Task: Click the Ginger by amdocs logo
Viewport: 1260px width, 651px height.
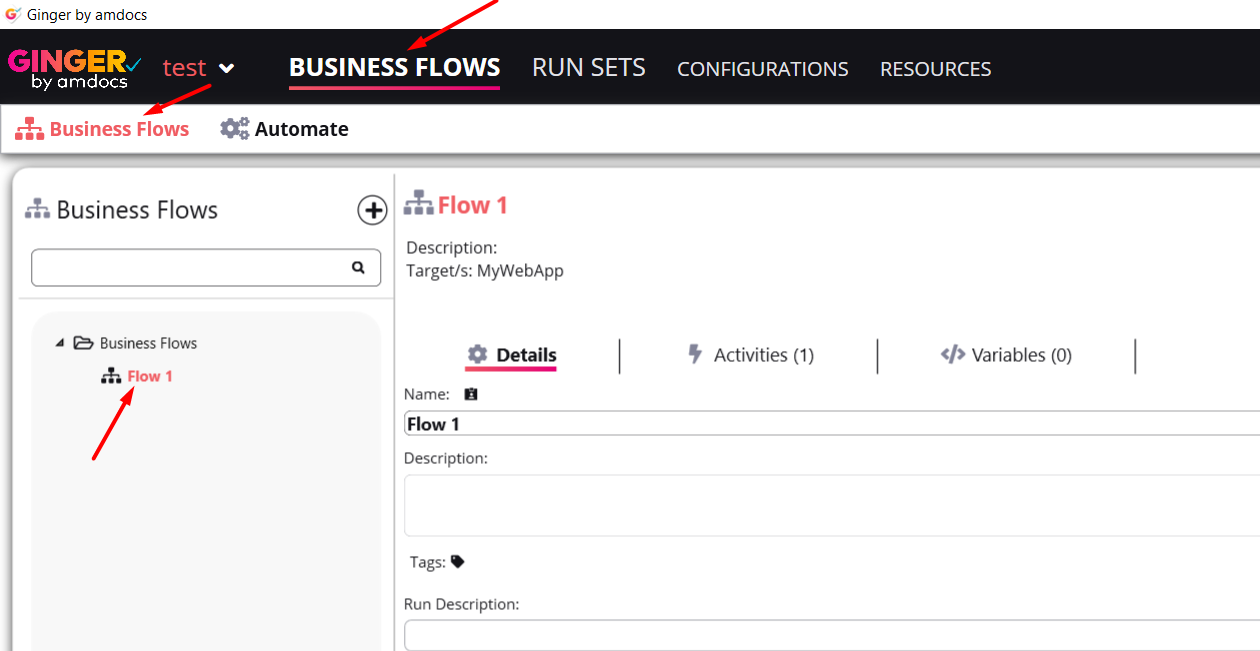Action: click(74, 68)
